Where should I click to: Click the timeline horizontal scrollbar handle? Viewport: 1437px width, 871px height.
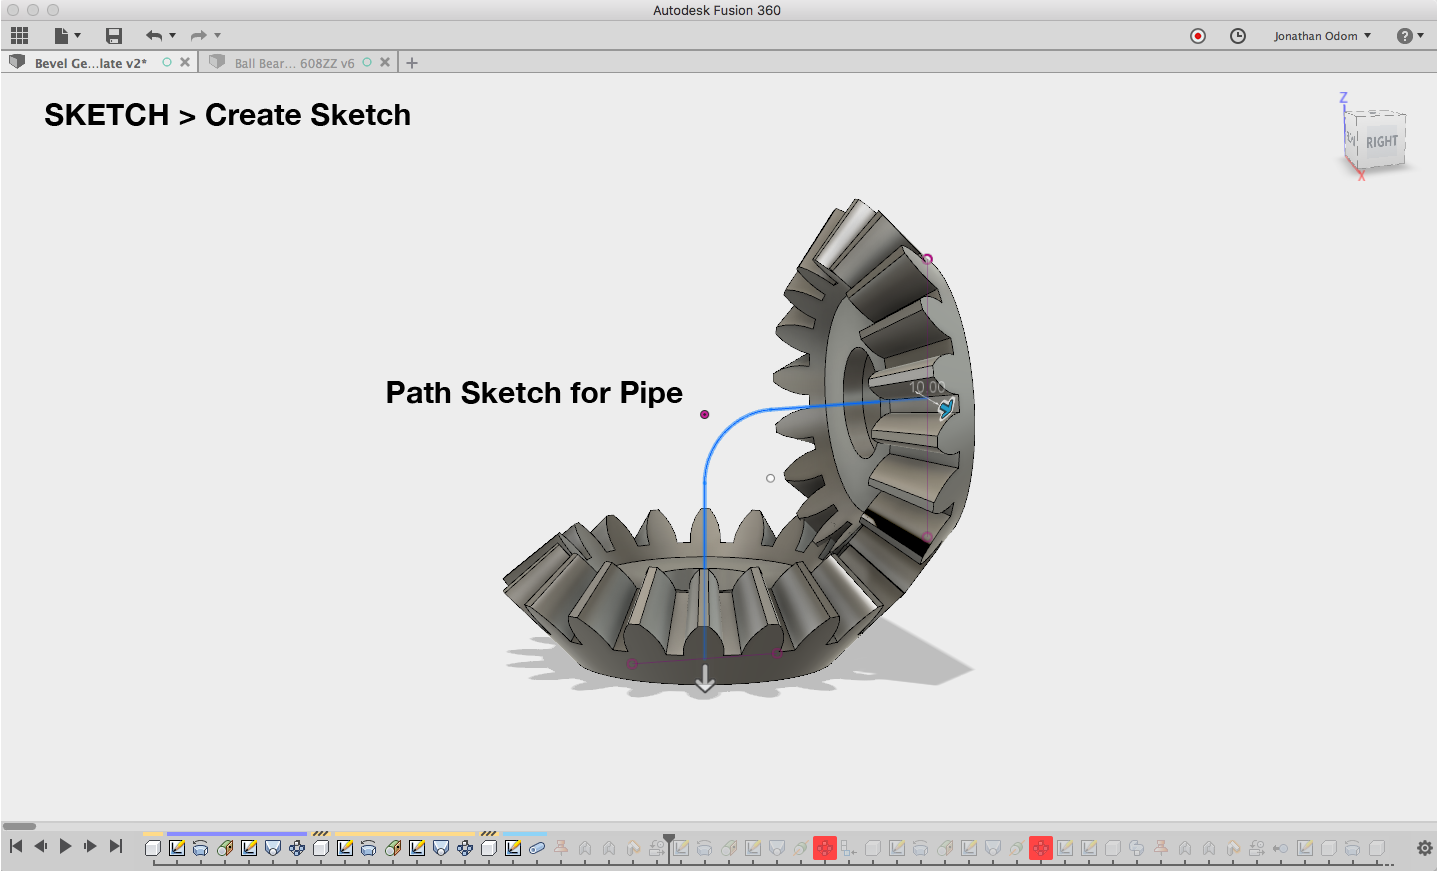[x=19, y=826]
